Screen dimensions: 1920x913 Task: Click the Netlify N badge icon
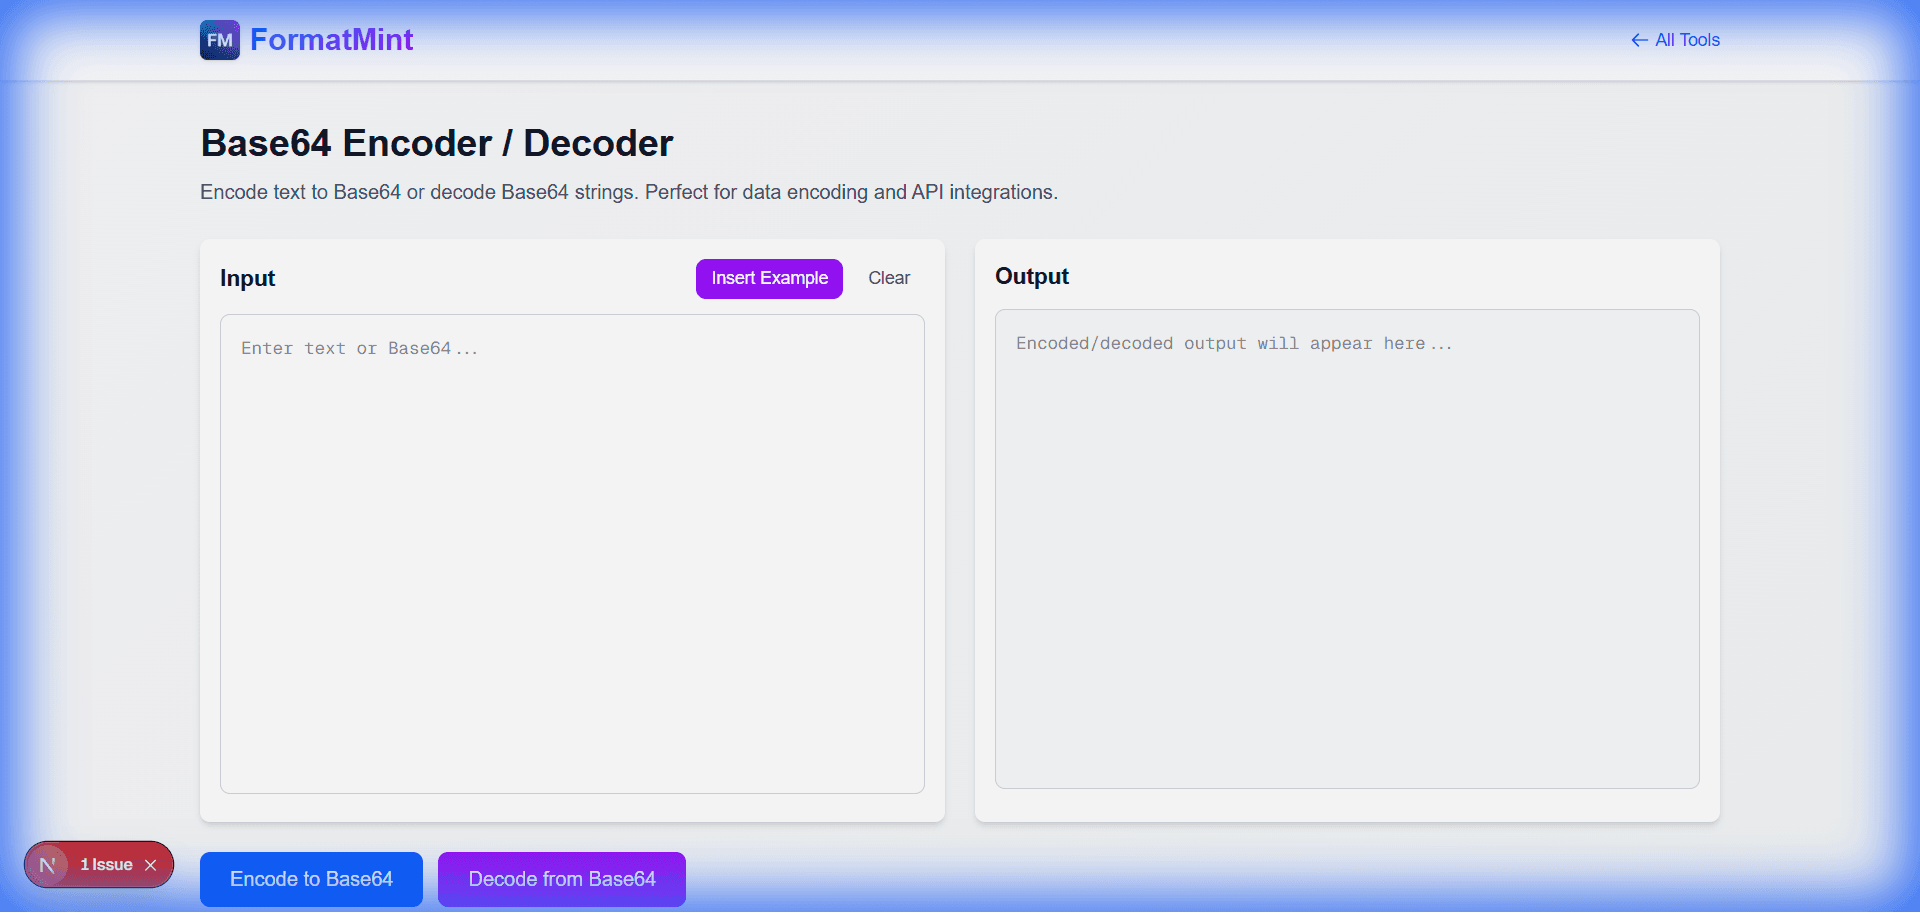pyautogui.click(x=46, y=864)
